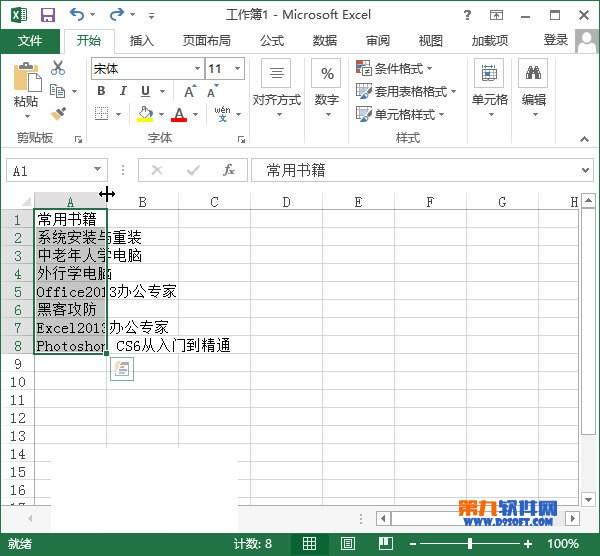Click the Insert Function fx icon

[x=228, y=171]
